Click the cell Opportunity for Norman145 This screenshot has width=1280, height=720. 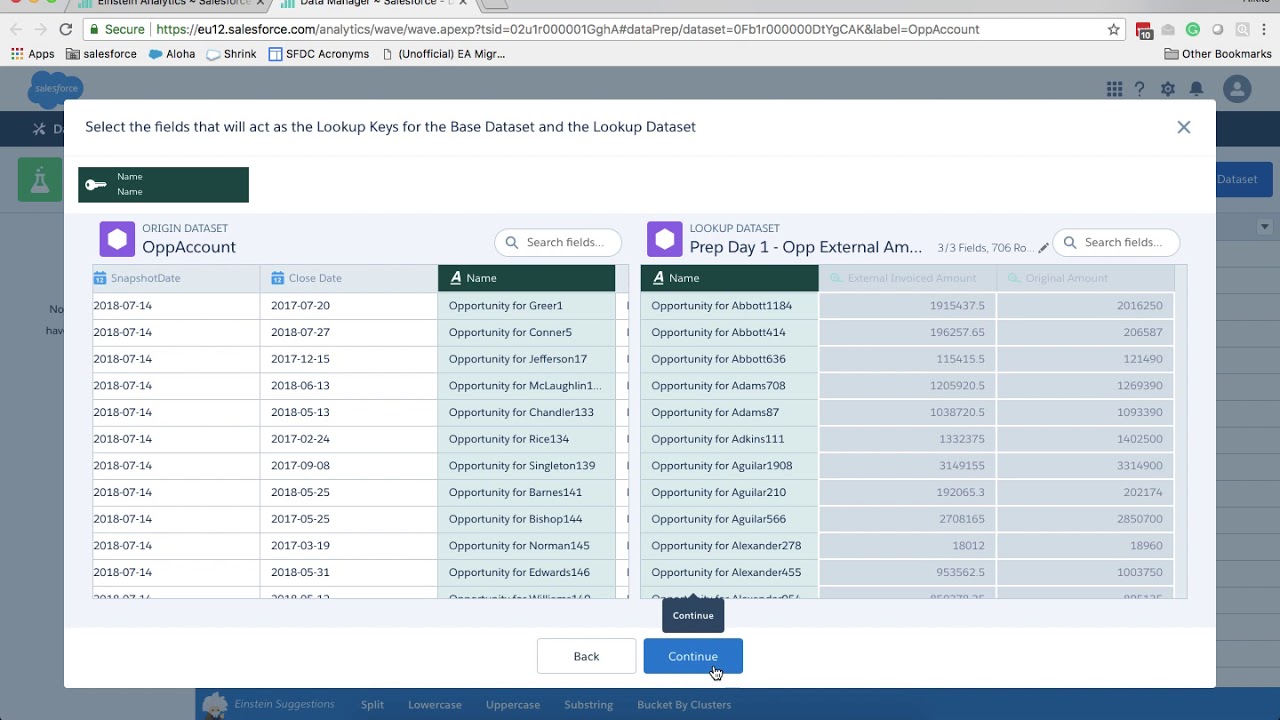[x=526, y=546]
